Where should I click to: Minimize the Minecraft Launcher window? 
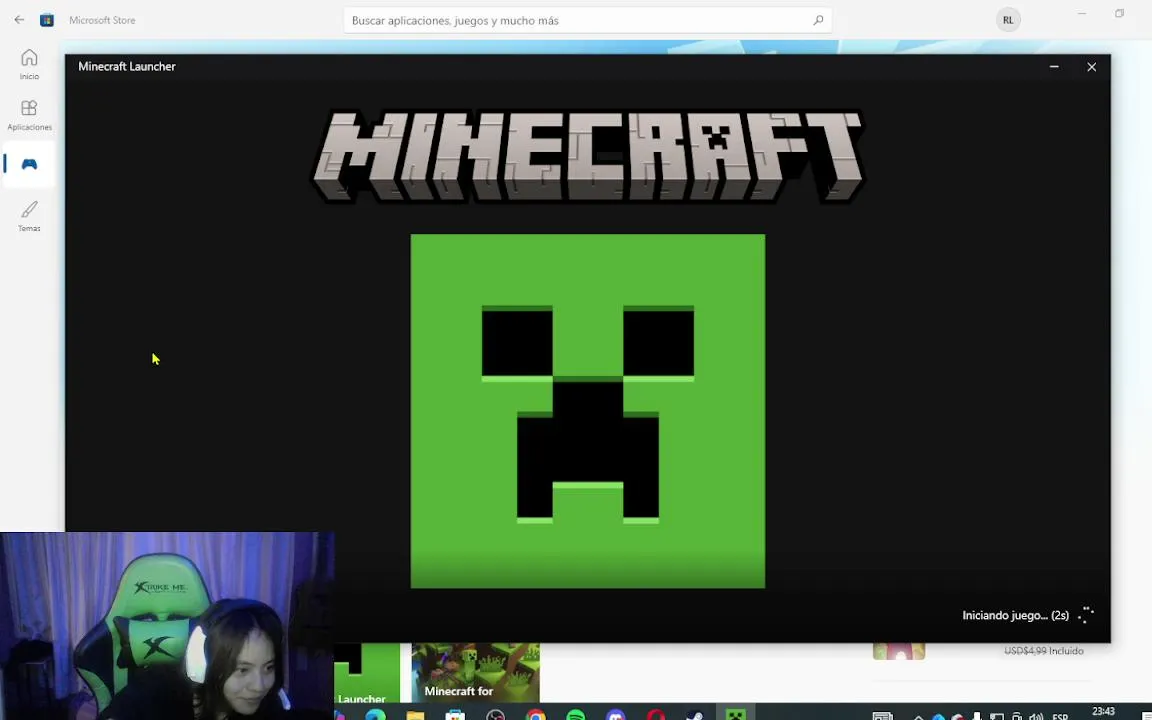[x=1054, y=67]
